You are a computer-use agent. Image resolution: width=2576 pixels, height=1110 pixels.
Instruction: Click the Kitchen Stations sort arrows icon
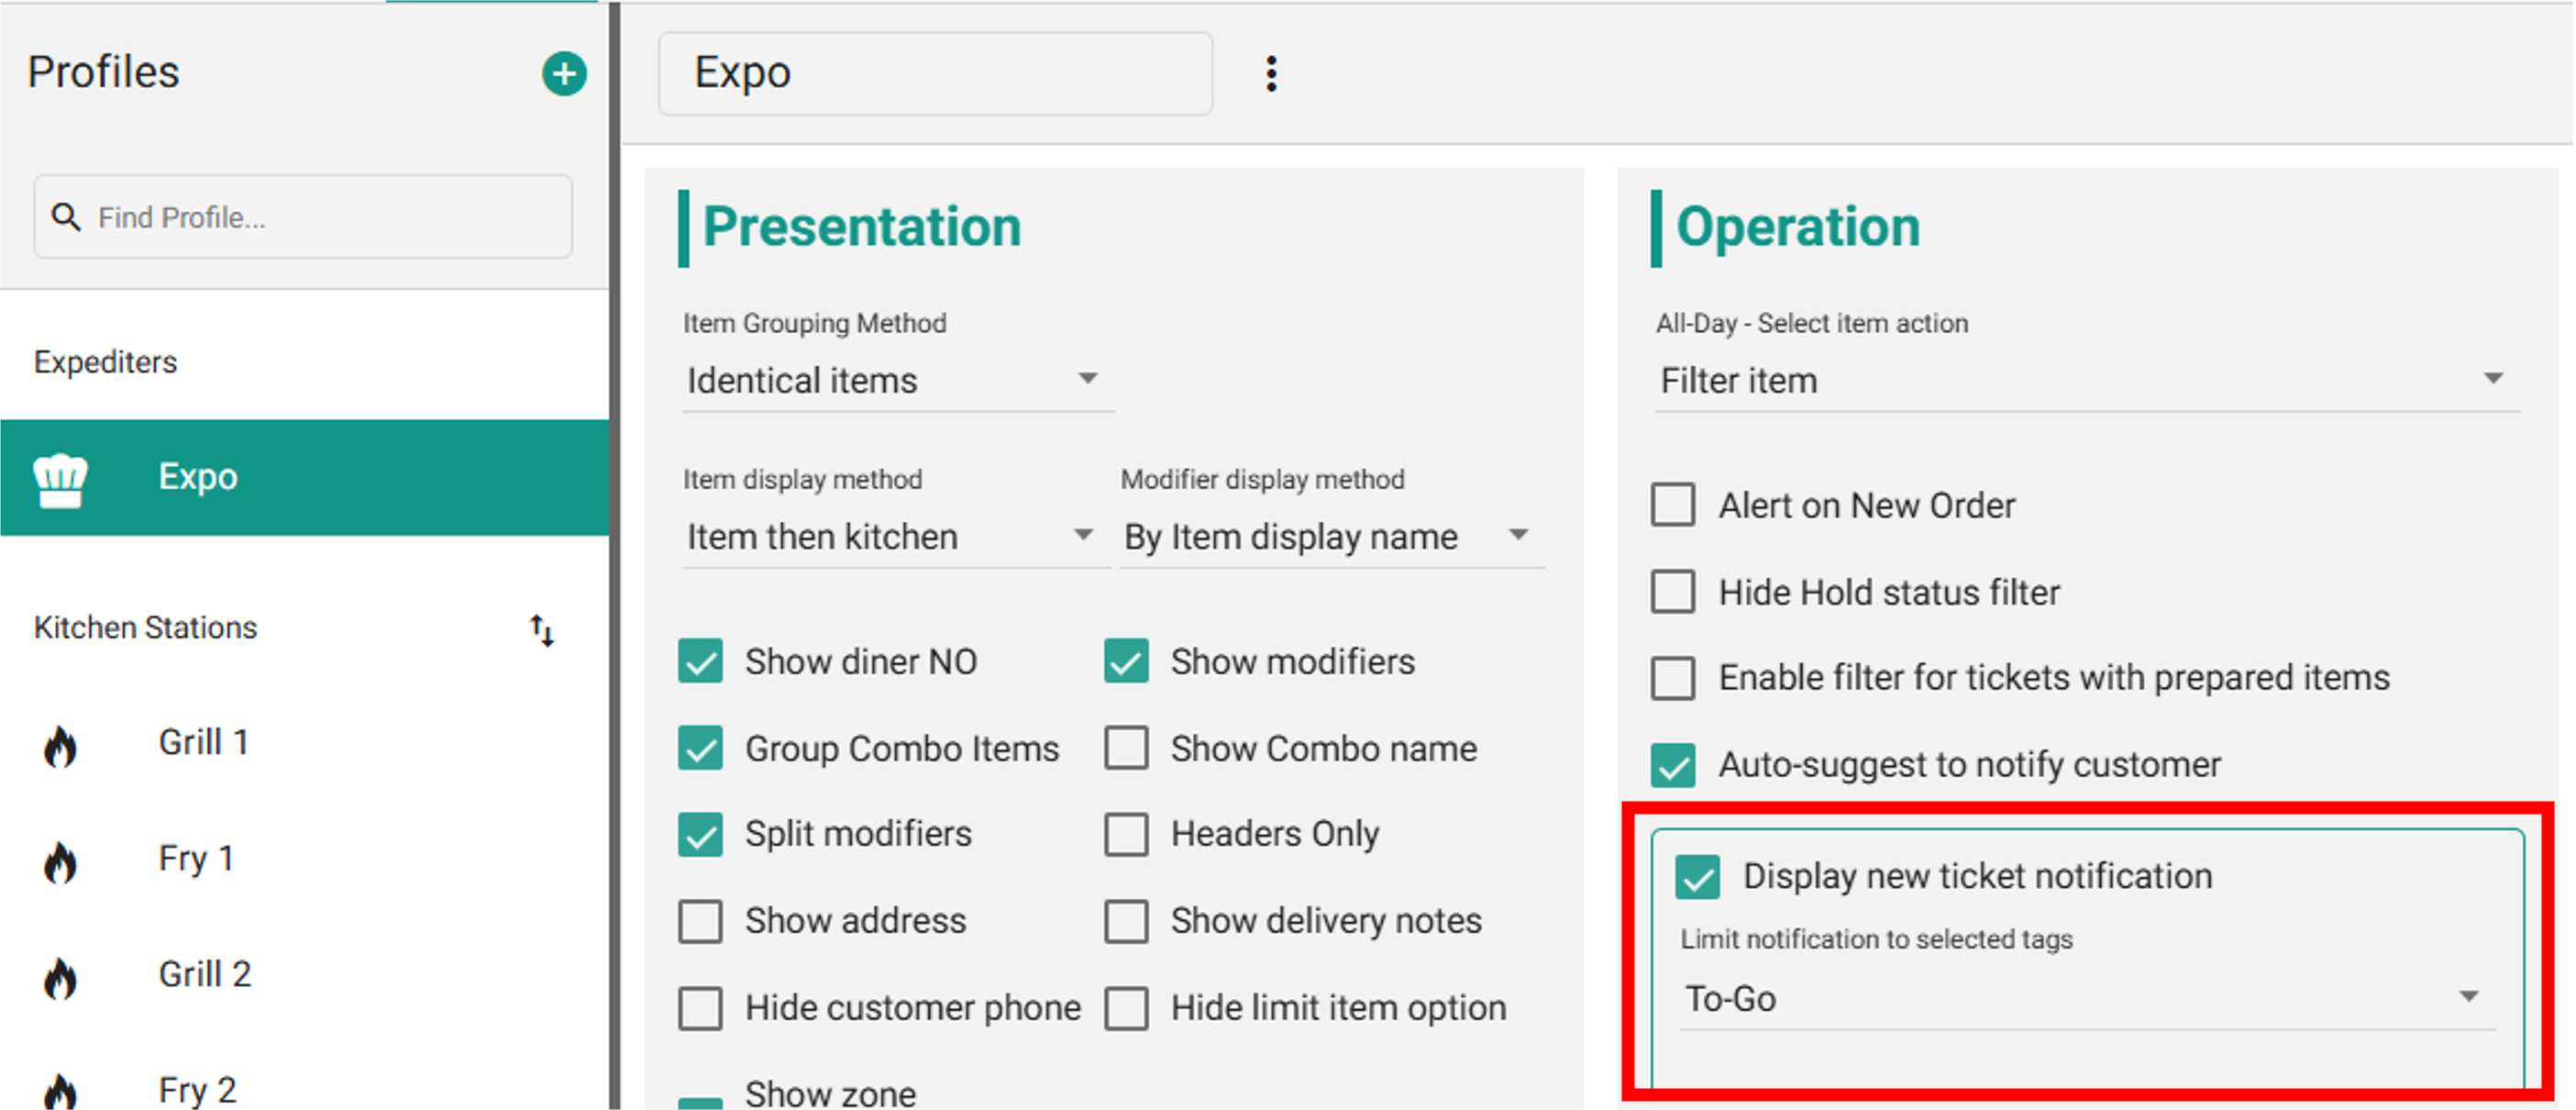pyautogui.click(x=541, y=630)
